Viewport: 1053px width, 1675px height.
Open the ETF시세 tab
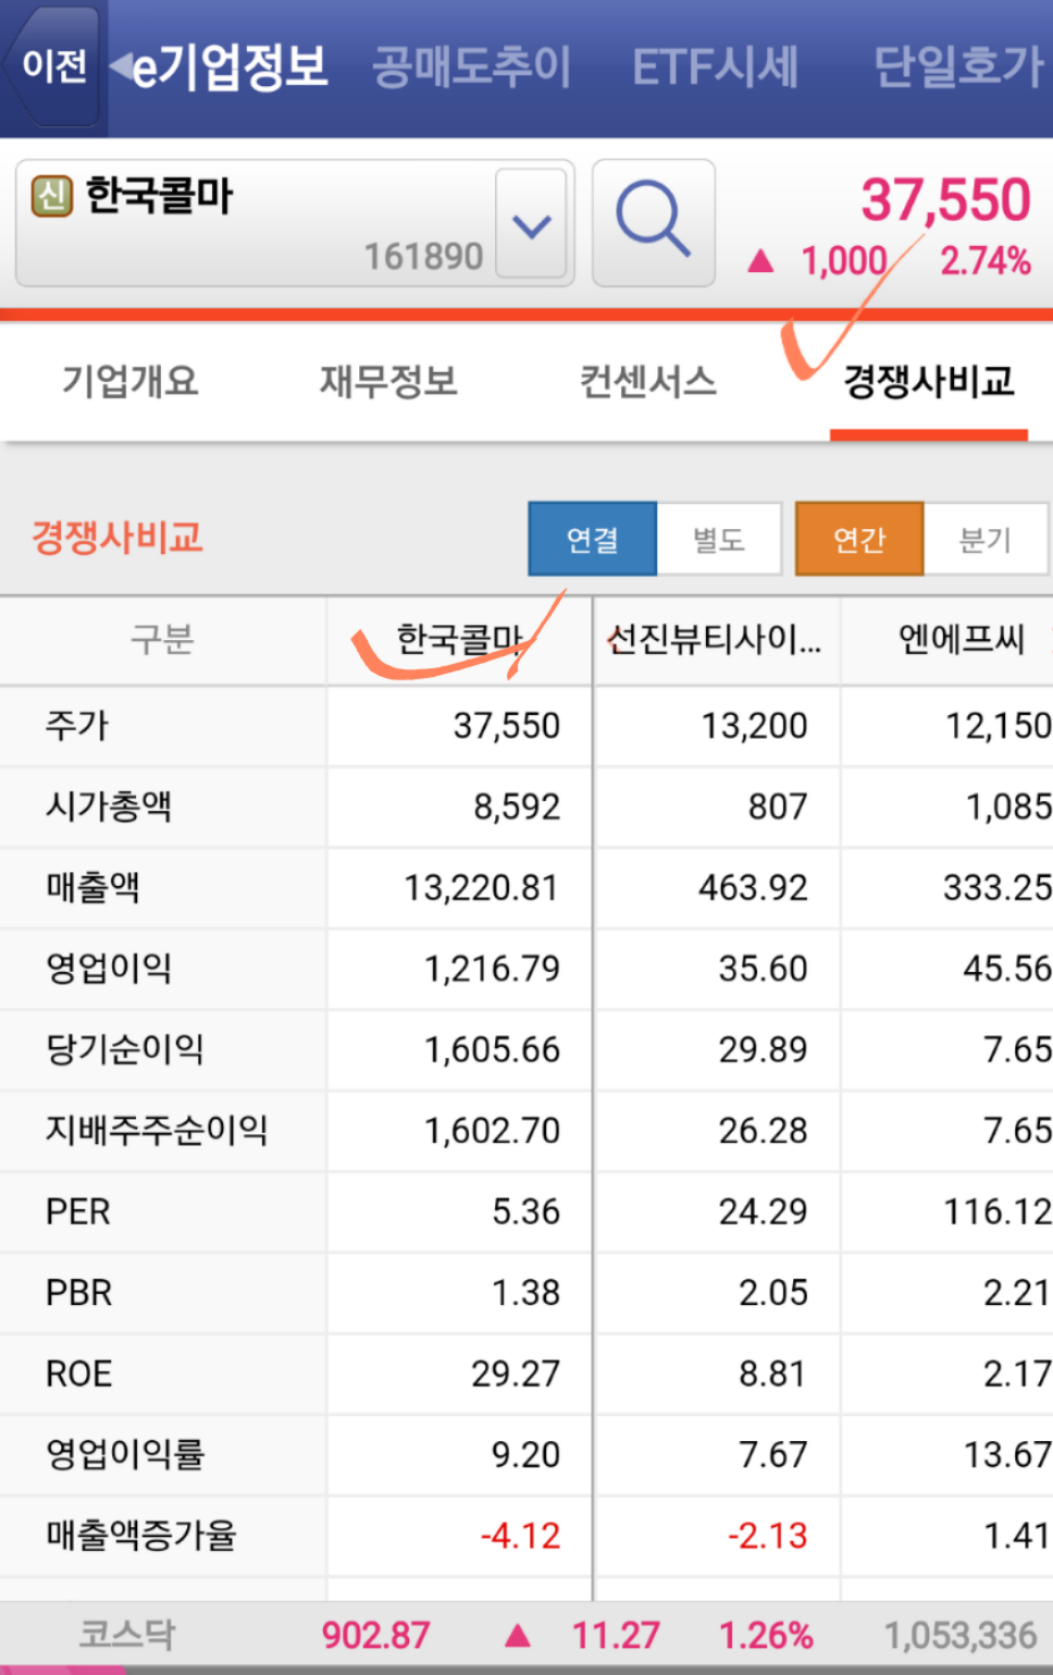click(715, 68)
